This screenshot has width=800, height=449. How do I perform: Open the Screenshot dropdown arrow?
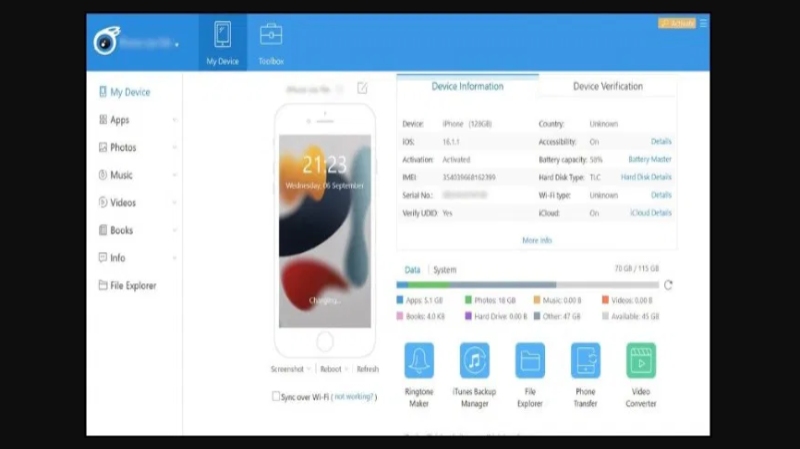coord(309,369)
